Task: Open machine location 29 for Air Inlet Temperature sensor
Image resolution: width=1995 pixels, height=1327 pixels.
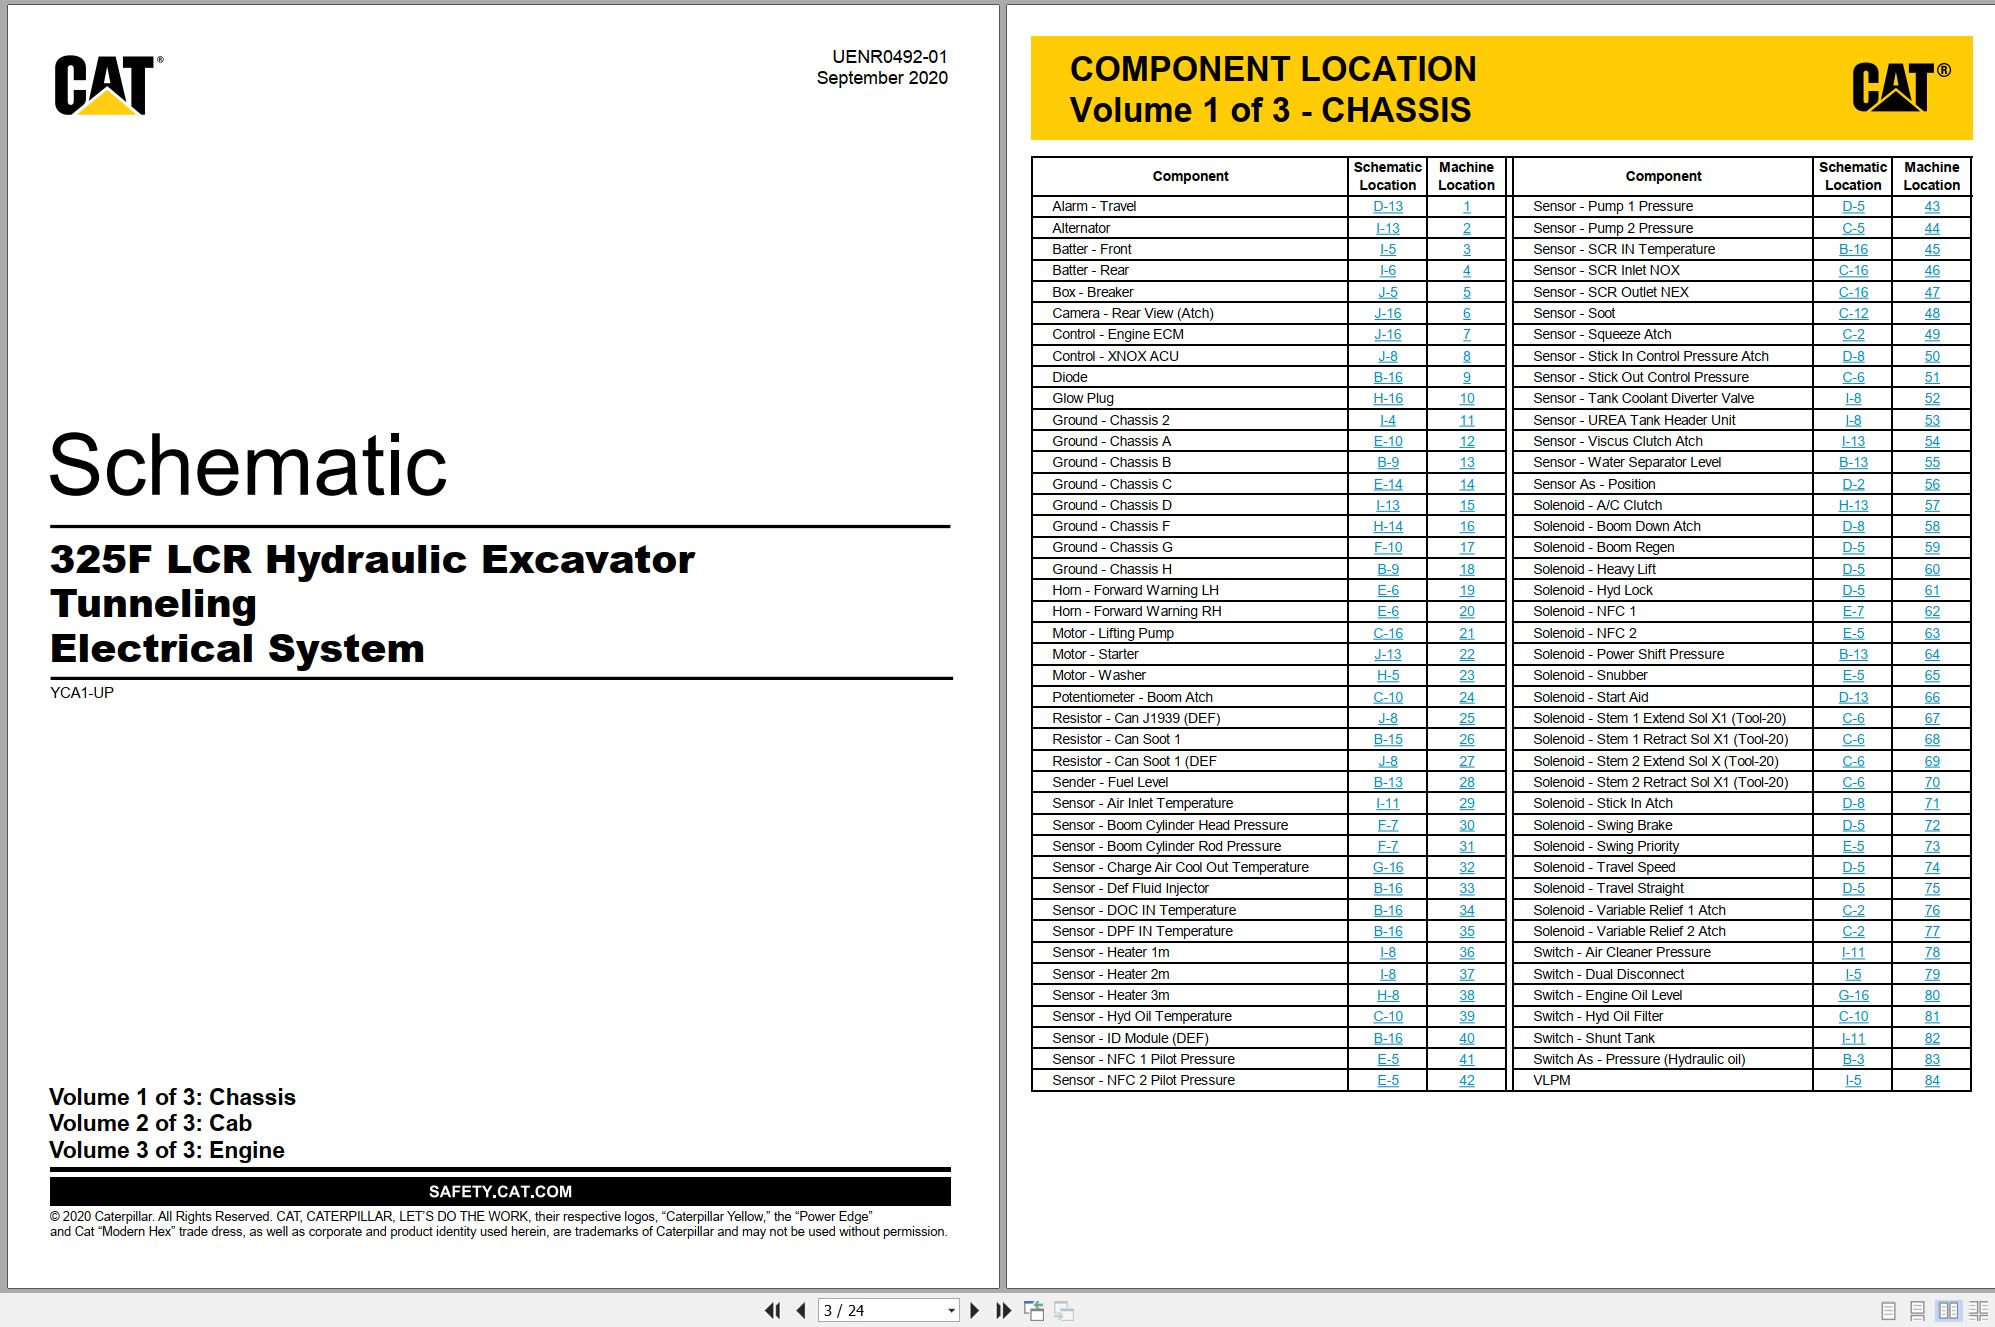Action: pyautogui.click(x=1466, y=803)
